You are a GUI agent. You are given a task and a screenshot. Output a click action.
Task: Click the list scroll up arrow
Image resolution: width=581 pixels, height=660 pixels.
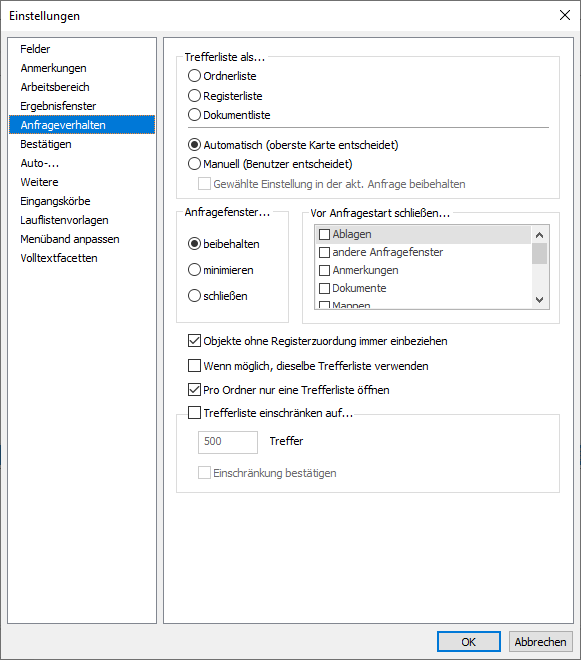(x=539, y=235)
